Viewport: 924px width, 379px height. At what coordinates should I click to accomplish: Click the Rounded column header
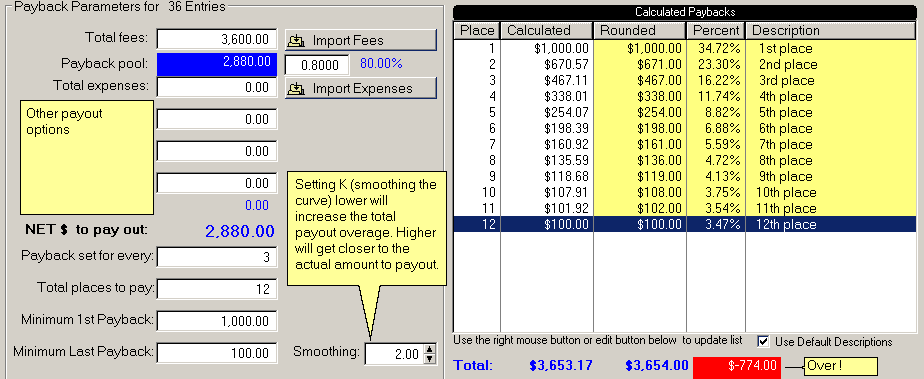tap(640, 31)
